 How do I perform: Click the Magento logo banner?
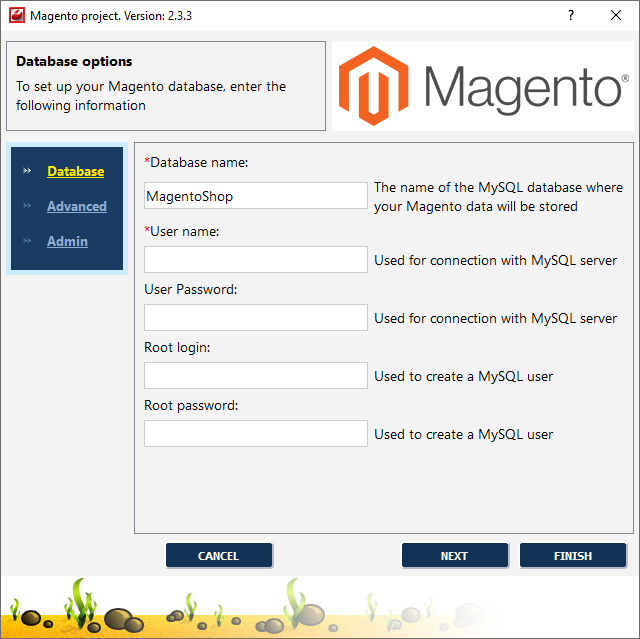click(x=483, y=86)
